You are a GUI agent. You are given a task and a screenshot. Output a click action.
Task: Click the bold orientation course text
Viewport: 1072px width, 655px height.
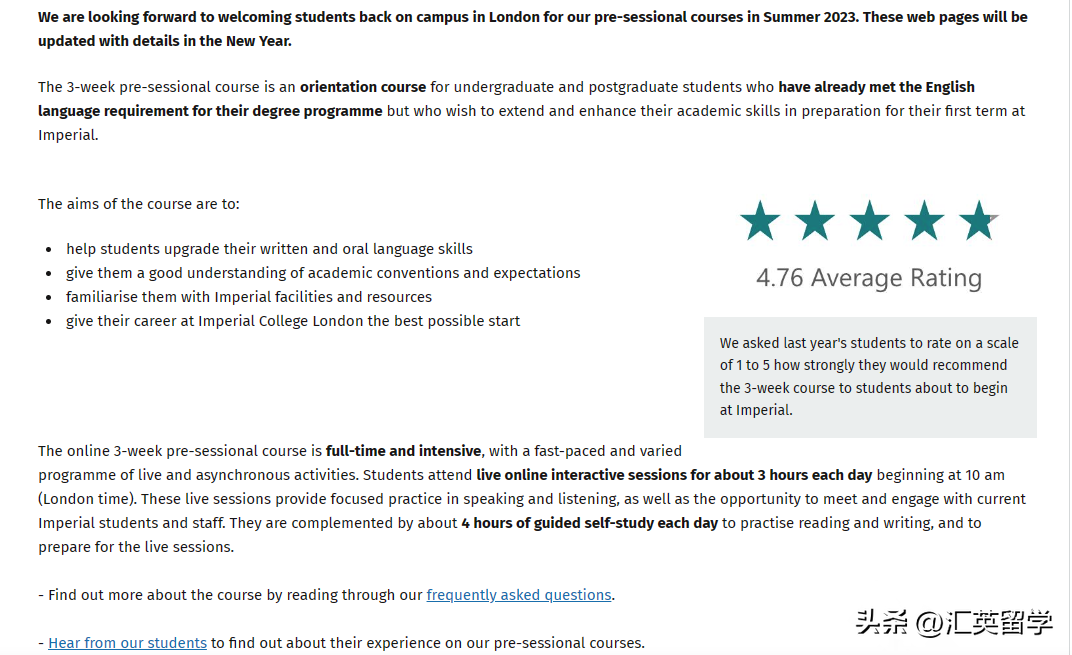click(363, 87)
